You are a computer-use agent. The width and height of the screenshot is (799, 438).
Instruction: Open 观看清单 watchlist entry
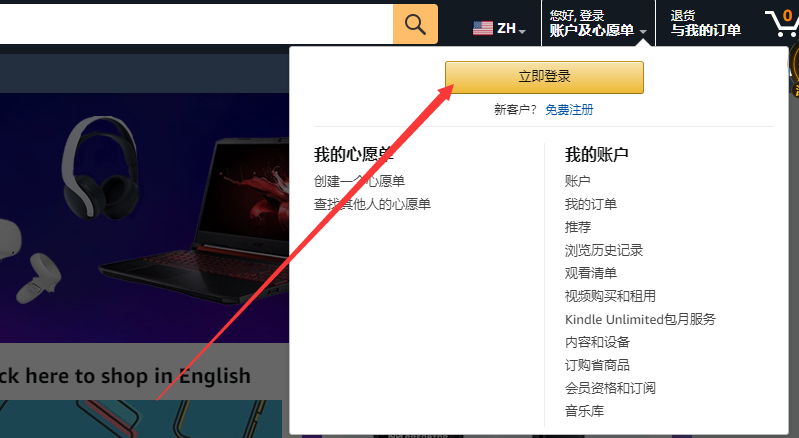(591, 273)
